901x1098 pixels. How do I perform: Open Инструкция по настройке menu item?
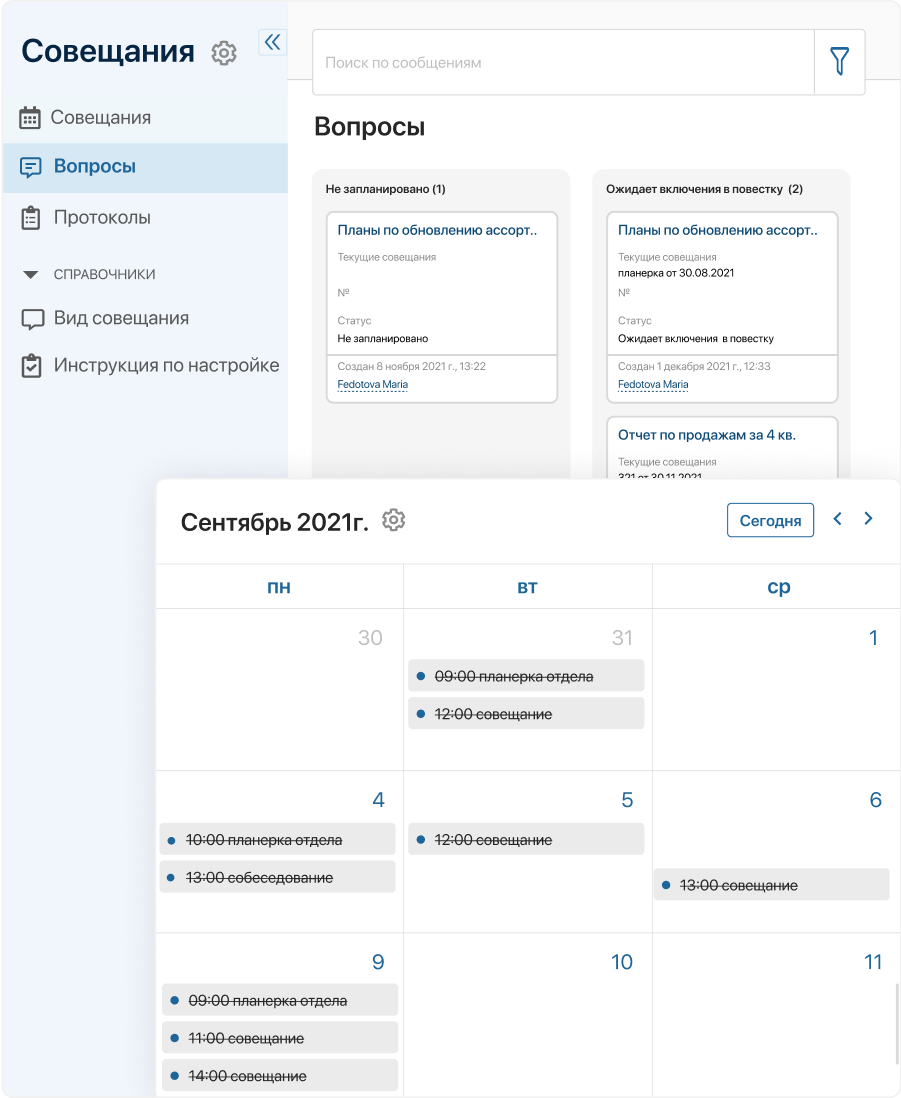[166, 366]
